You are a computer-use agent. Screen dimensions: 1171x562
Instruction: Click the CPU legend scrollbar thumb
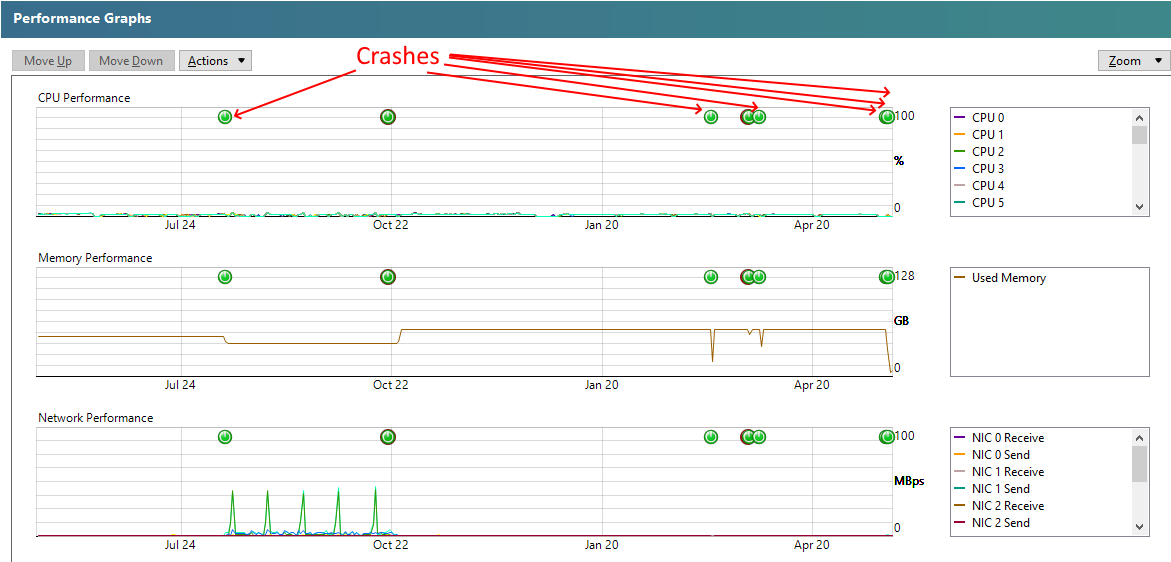pos(1139,134)
